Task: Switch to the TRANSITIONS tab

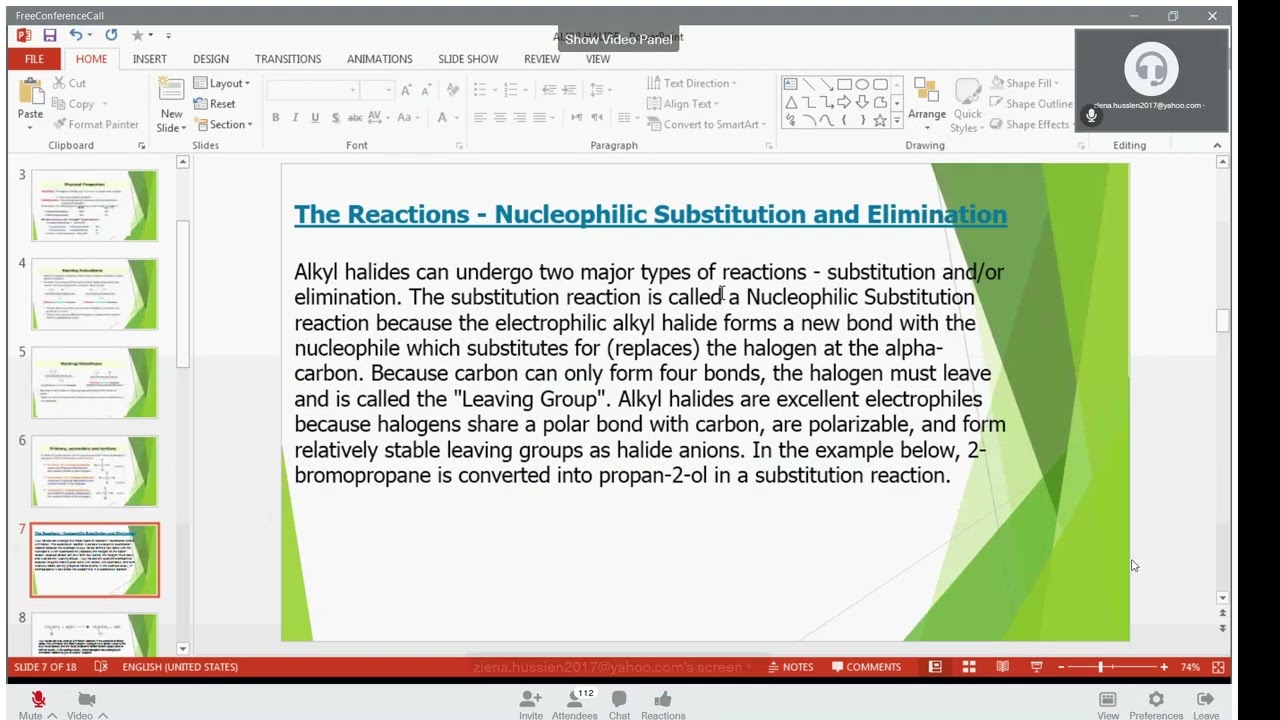Action: click(288, 59)
